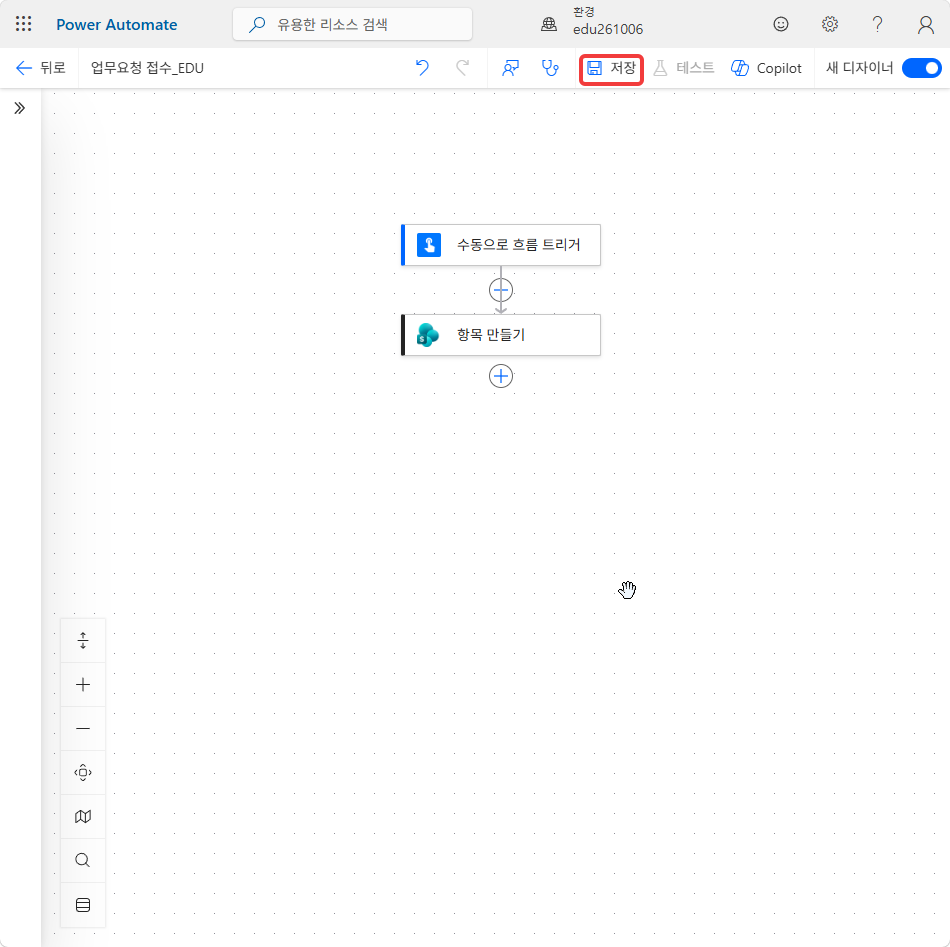
Task: Save the flow with 저장
Action: [x=611, y=68]
